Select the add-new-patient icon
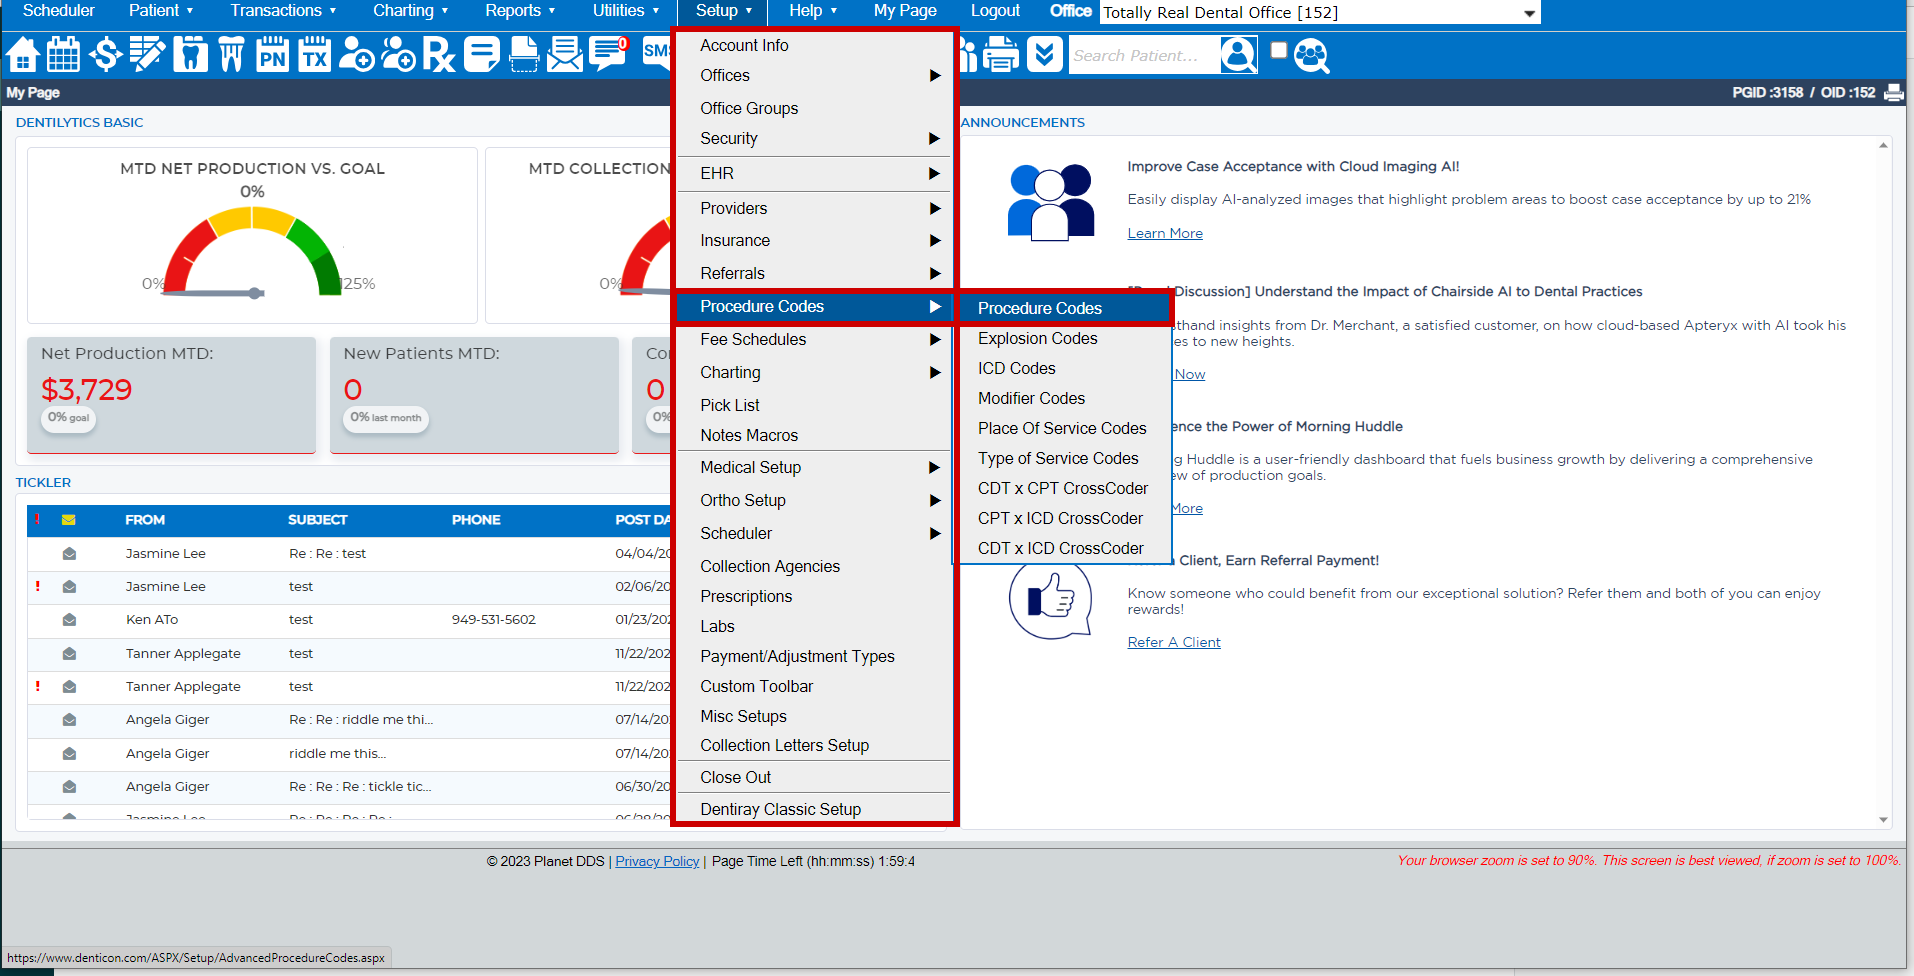The height and width of the screenshot is (976, 1914). [357, 57]
